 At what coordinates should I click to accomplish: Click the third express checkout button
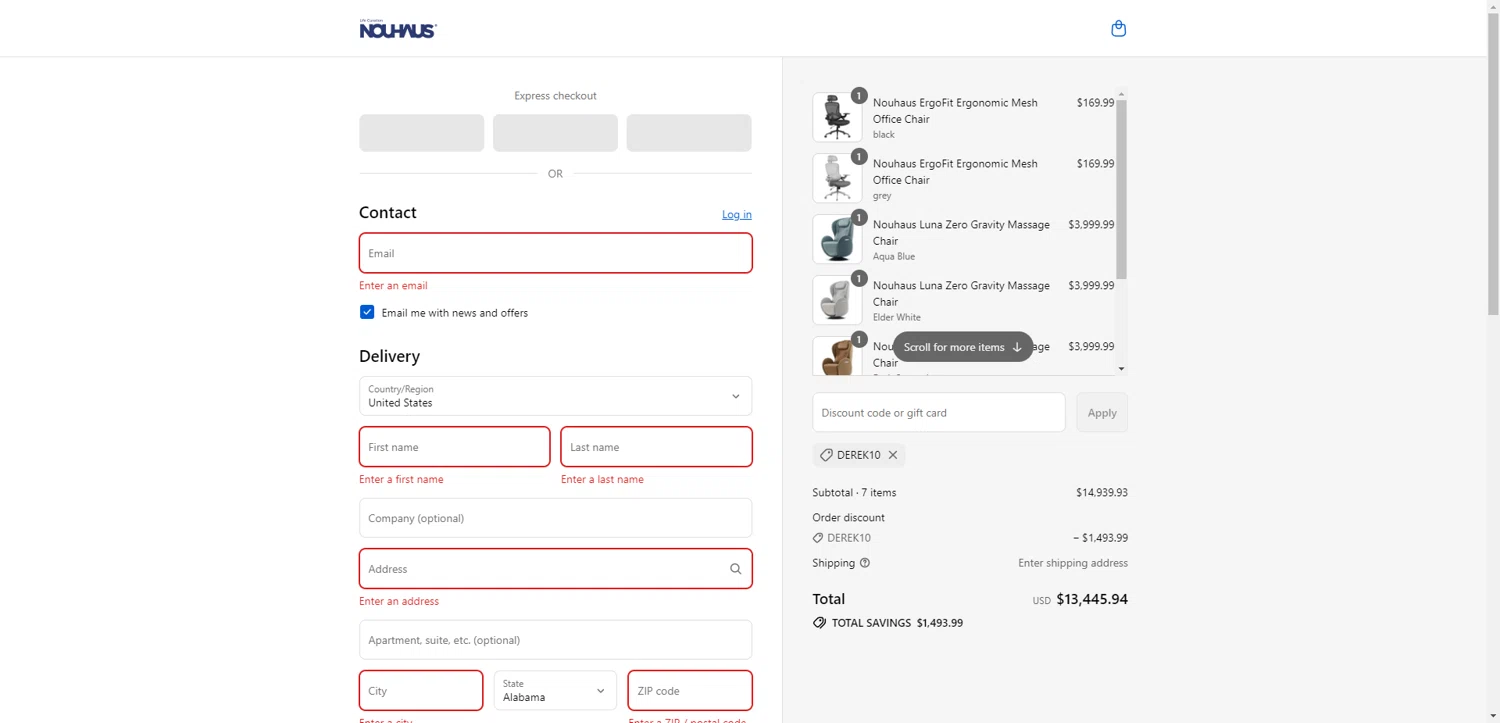689,133
